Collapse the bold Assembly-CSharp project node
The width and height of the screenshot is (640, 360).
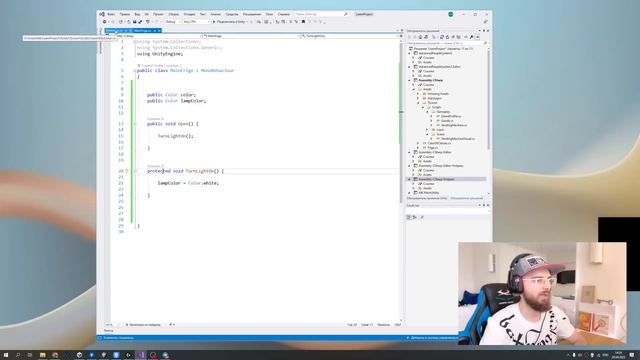(410, 80)
